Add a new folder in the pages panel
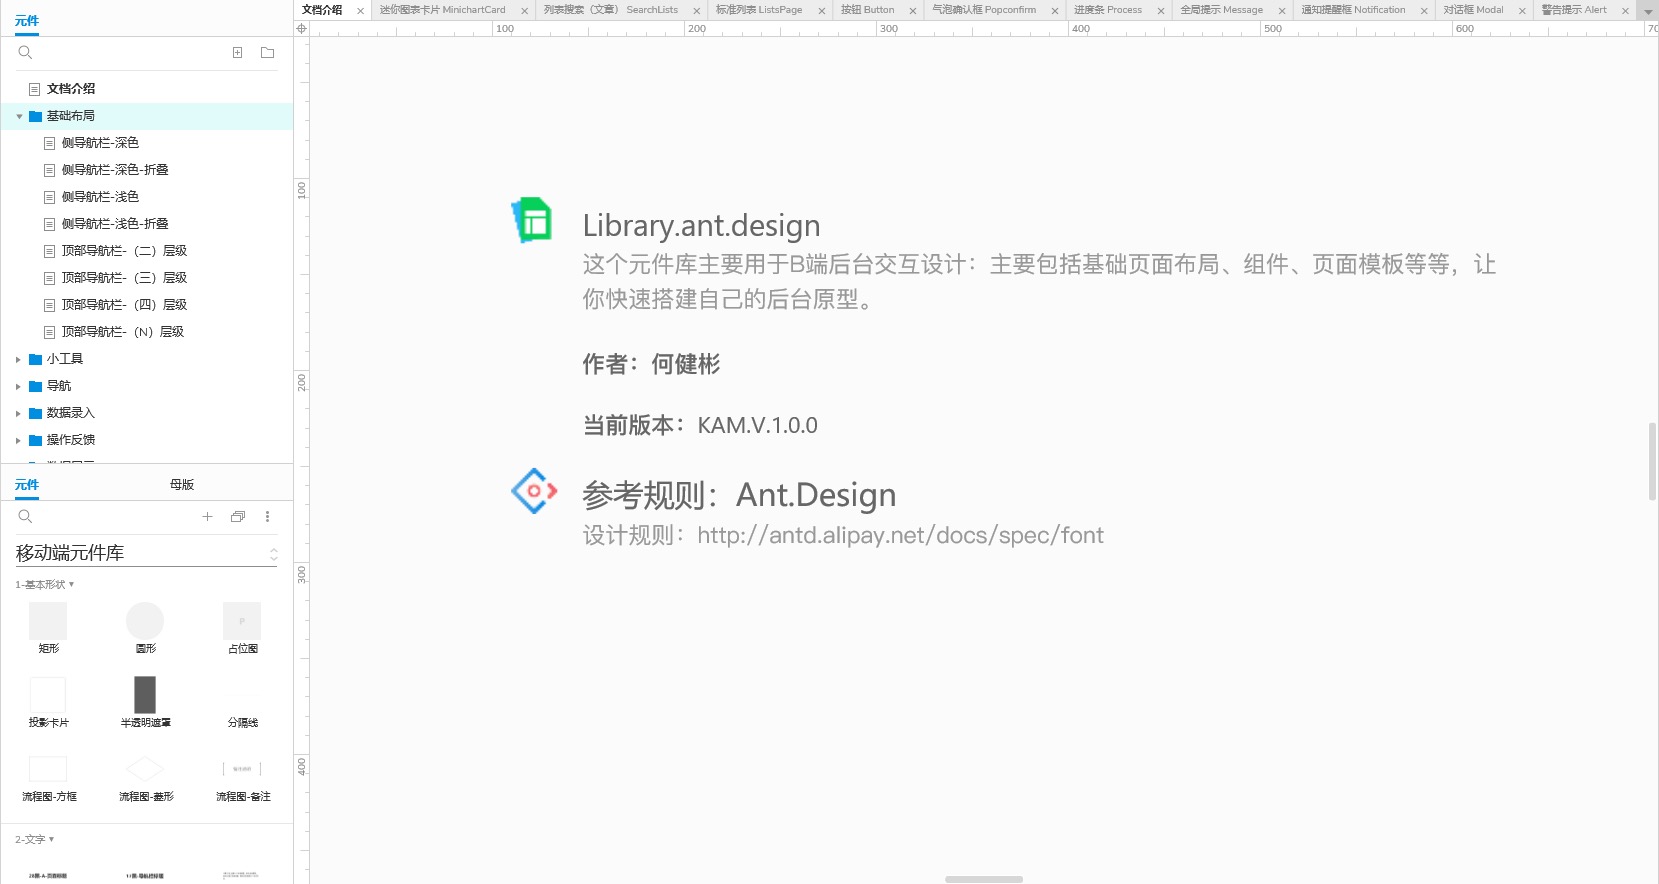 point(267,52)
